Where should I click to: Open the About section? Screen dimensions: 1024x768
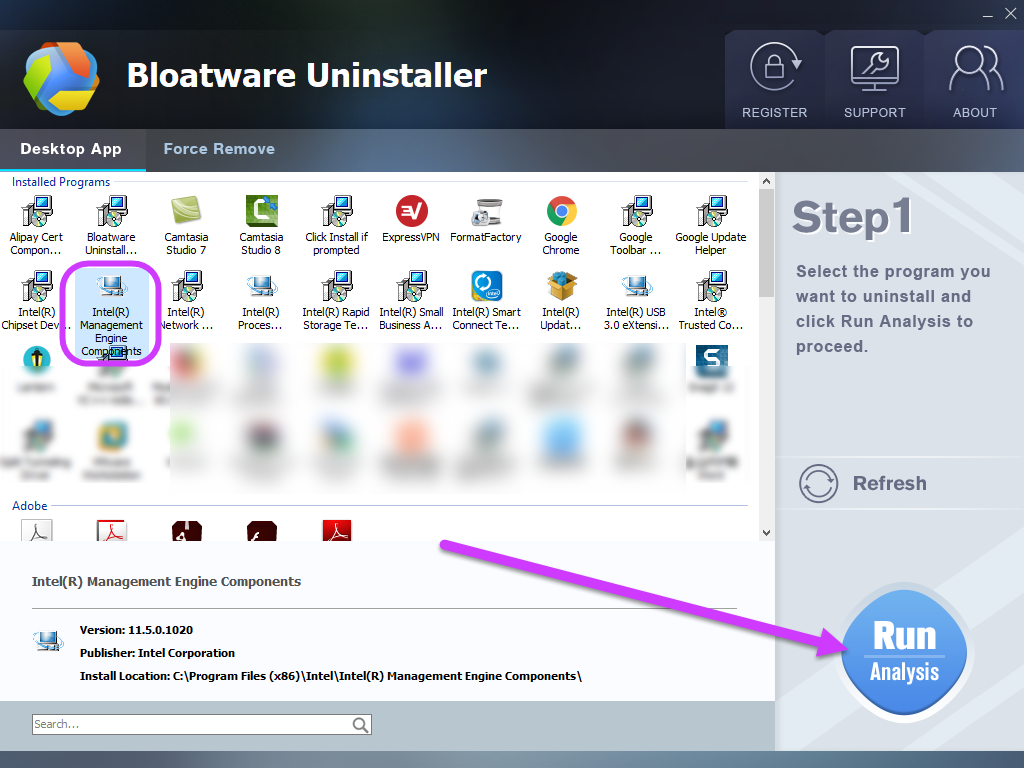974,80
